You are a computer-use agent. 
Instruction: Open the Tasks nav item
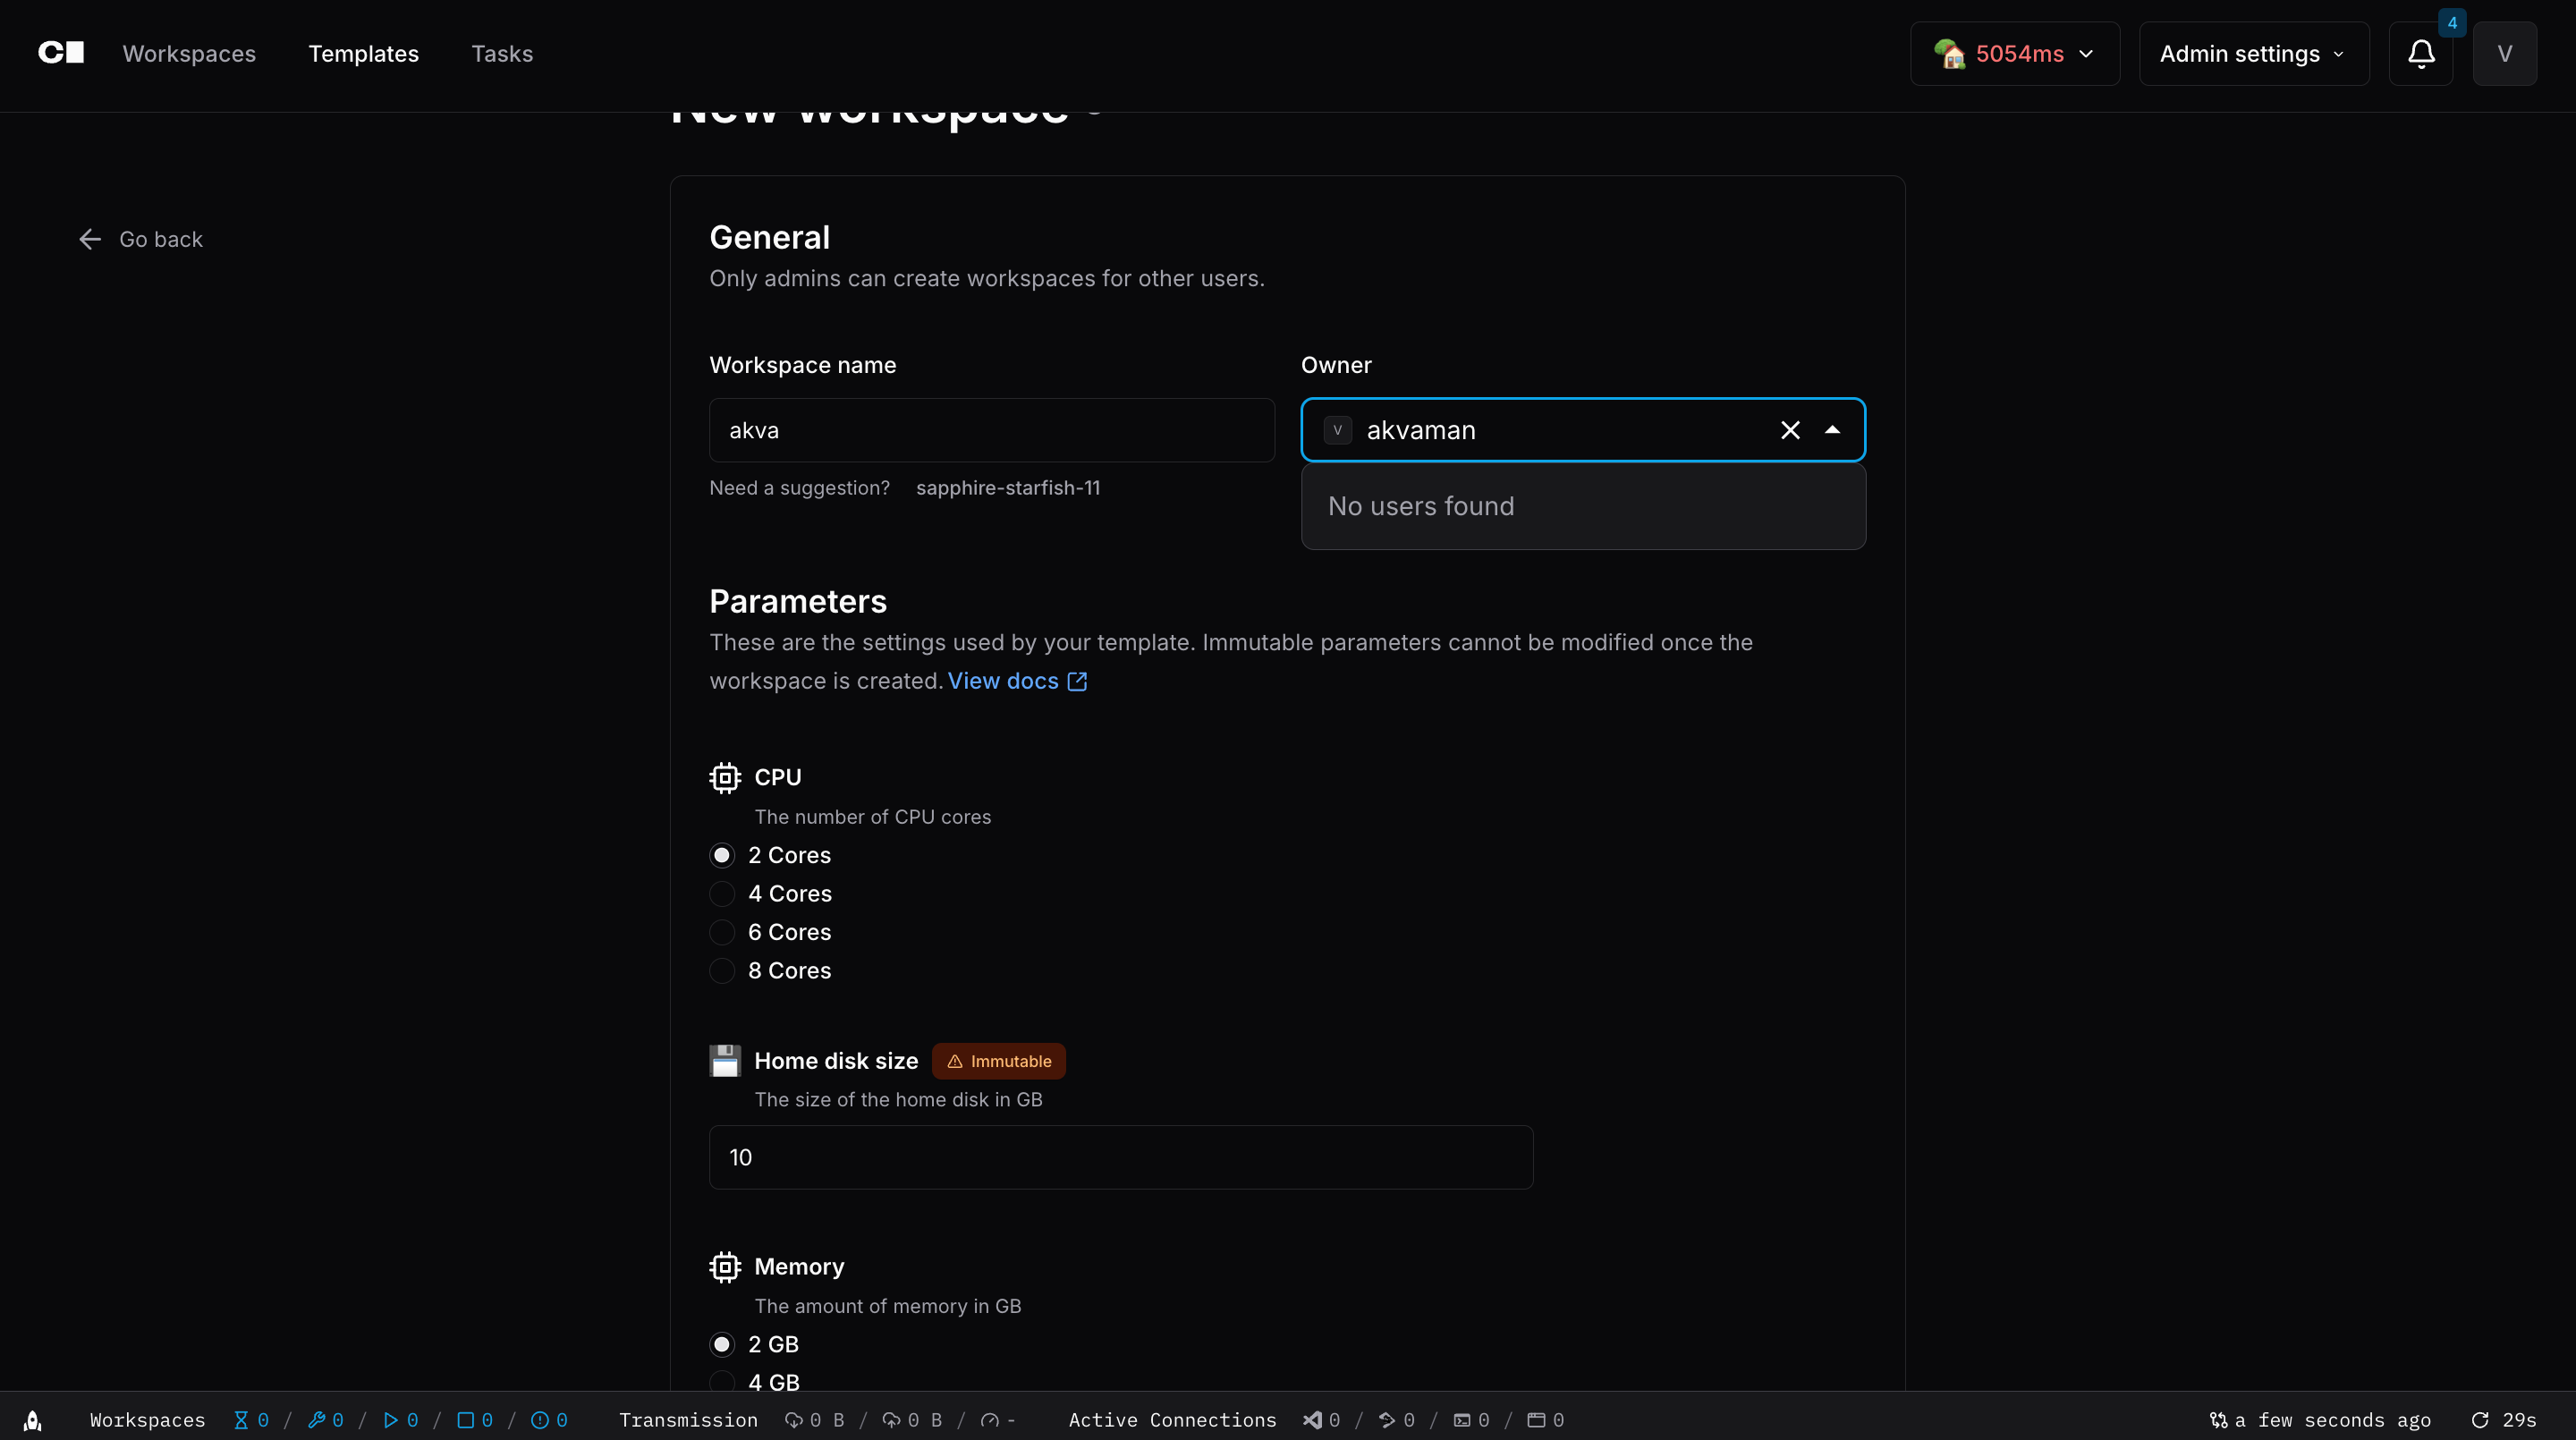[x=502, y=54]
